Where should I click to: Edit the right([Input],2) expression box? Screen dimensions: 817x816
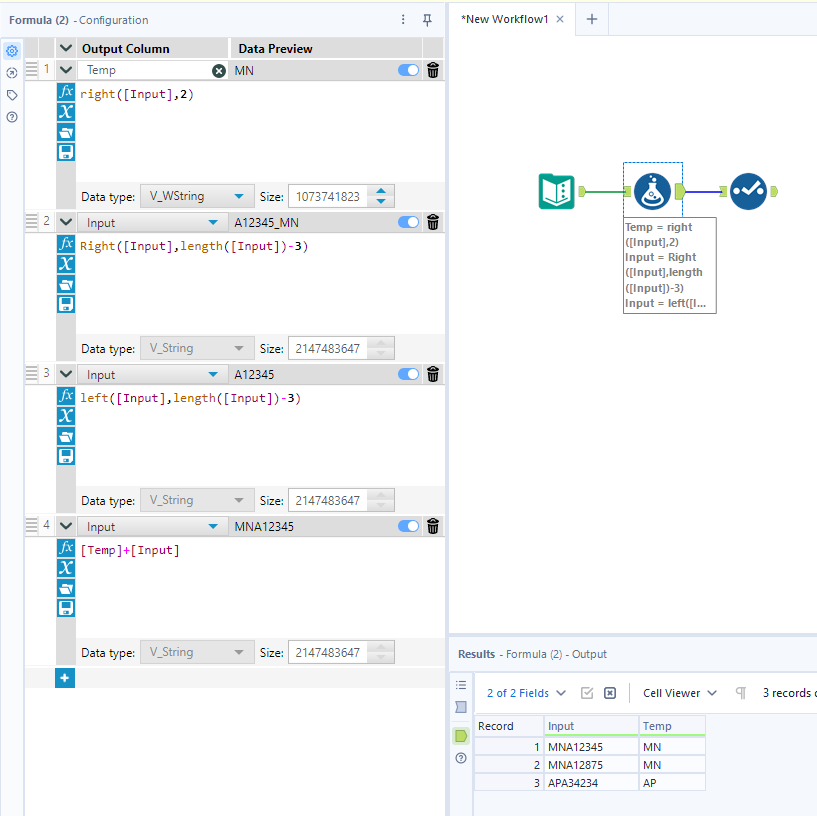pos(261,131)
